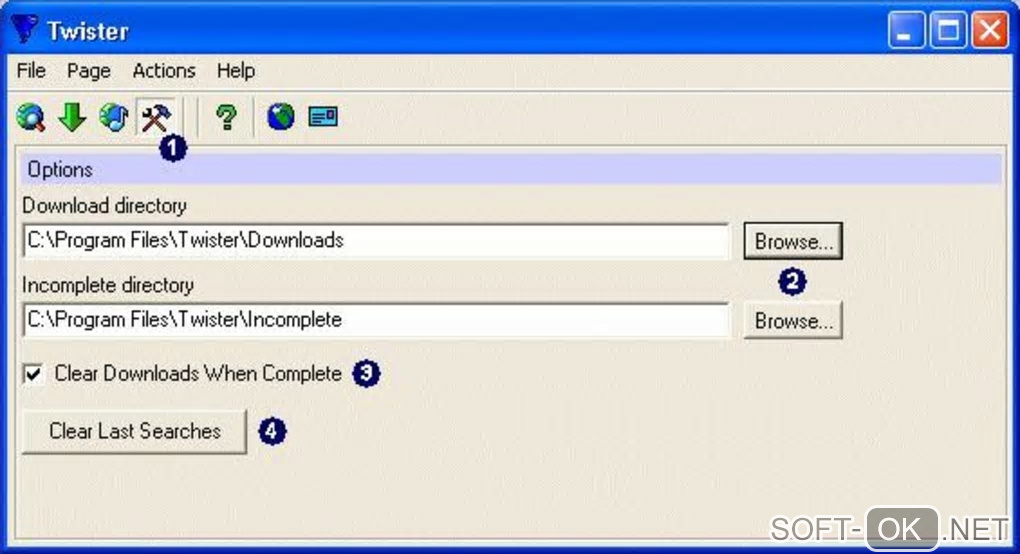Click inside the Incomplete directory path field
The image size is (1020, 554).
[x=376, y=321]
